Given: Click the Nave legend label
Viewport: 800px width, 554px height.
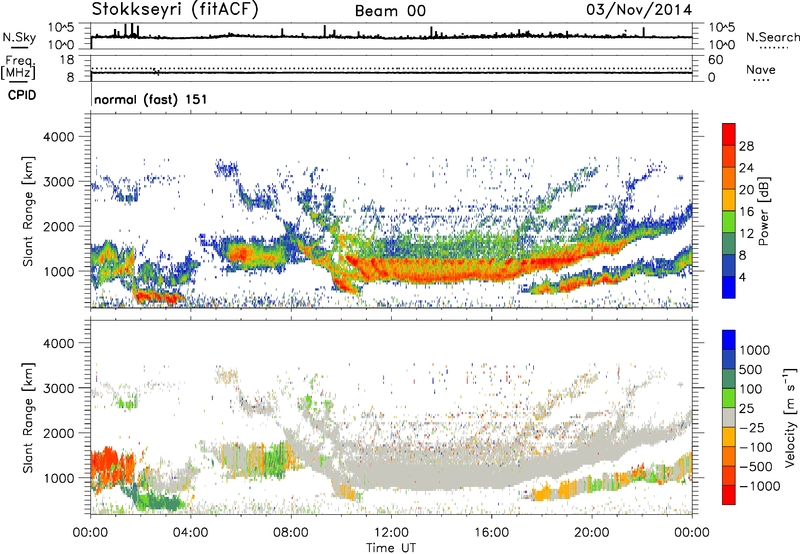Looking at the screenshot, I should [x=761, y=69].
